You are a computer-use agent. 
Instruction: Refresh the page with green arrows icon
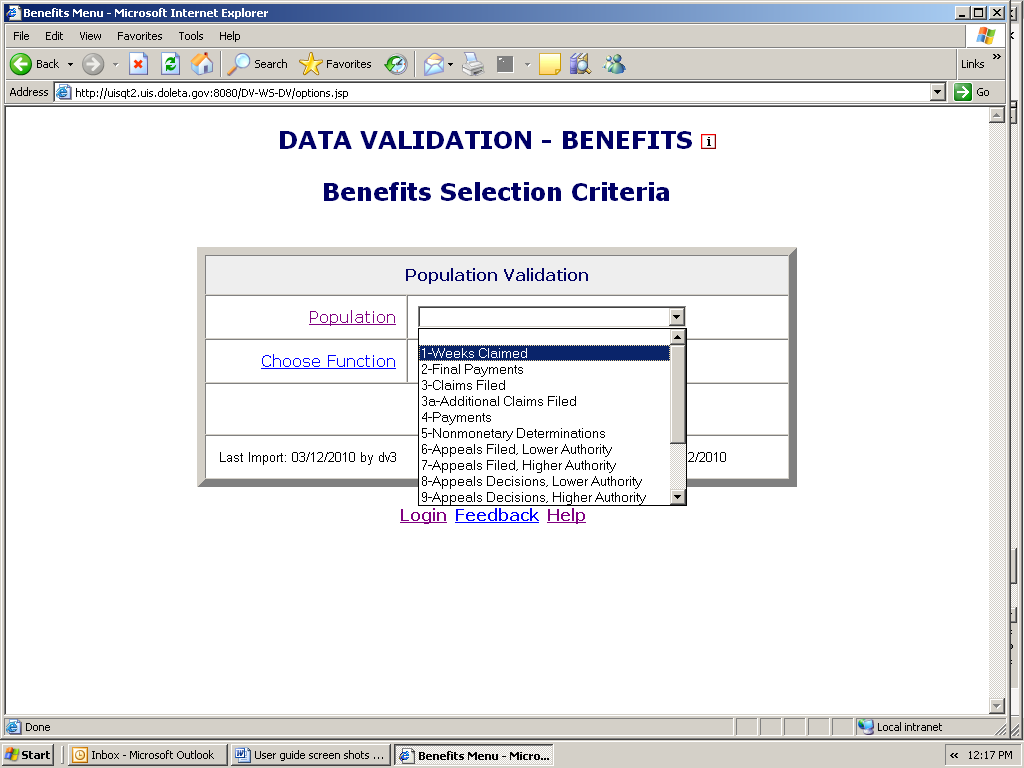(170, 64)
